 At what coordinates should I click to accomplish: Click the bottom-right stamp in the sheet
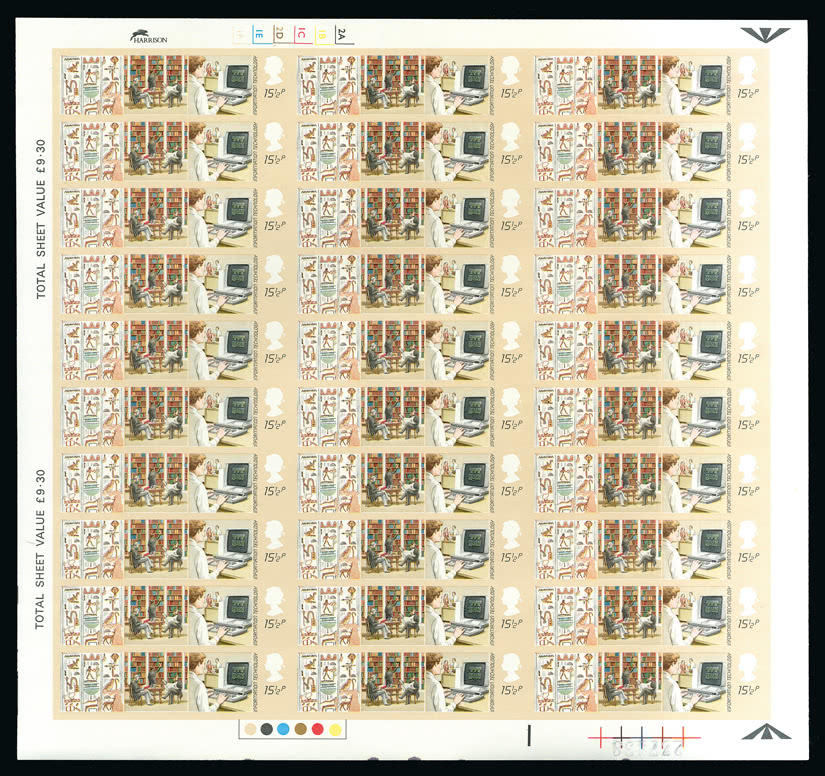(648, 682)
